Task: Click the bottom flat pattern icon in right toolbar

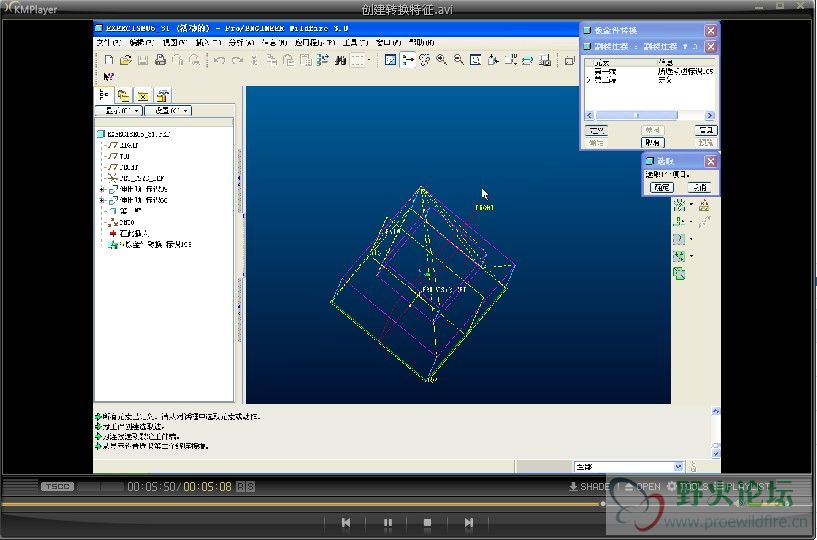Action: pos(679,273)
